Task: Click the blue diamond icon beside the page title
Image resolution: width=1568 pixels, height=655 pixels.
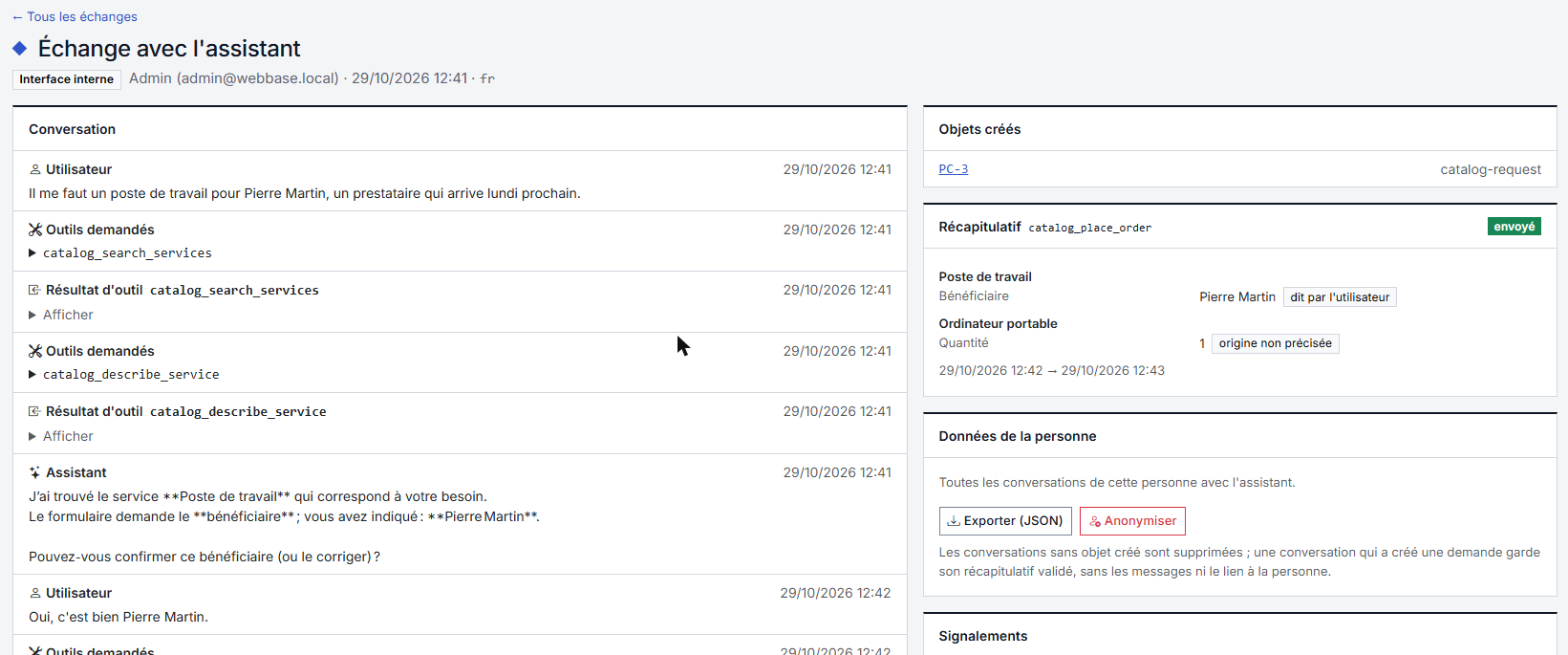Action: click(19, 48)
